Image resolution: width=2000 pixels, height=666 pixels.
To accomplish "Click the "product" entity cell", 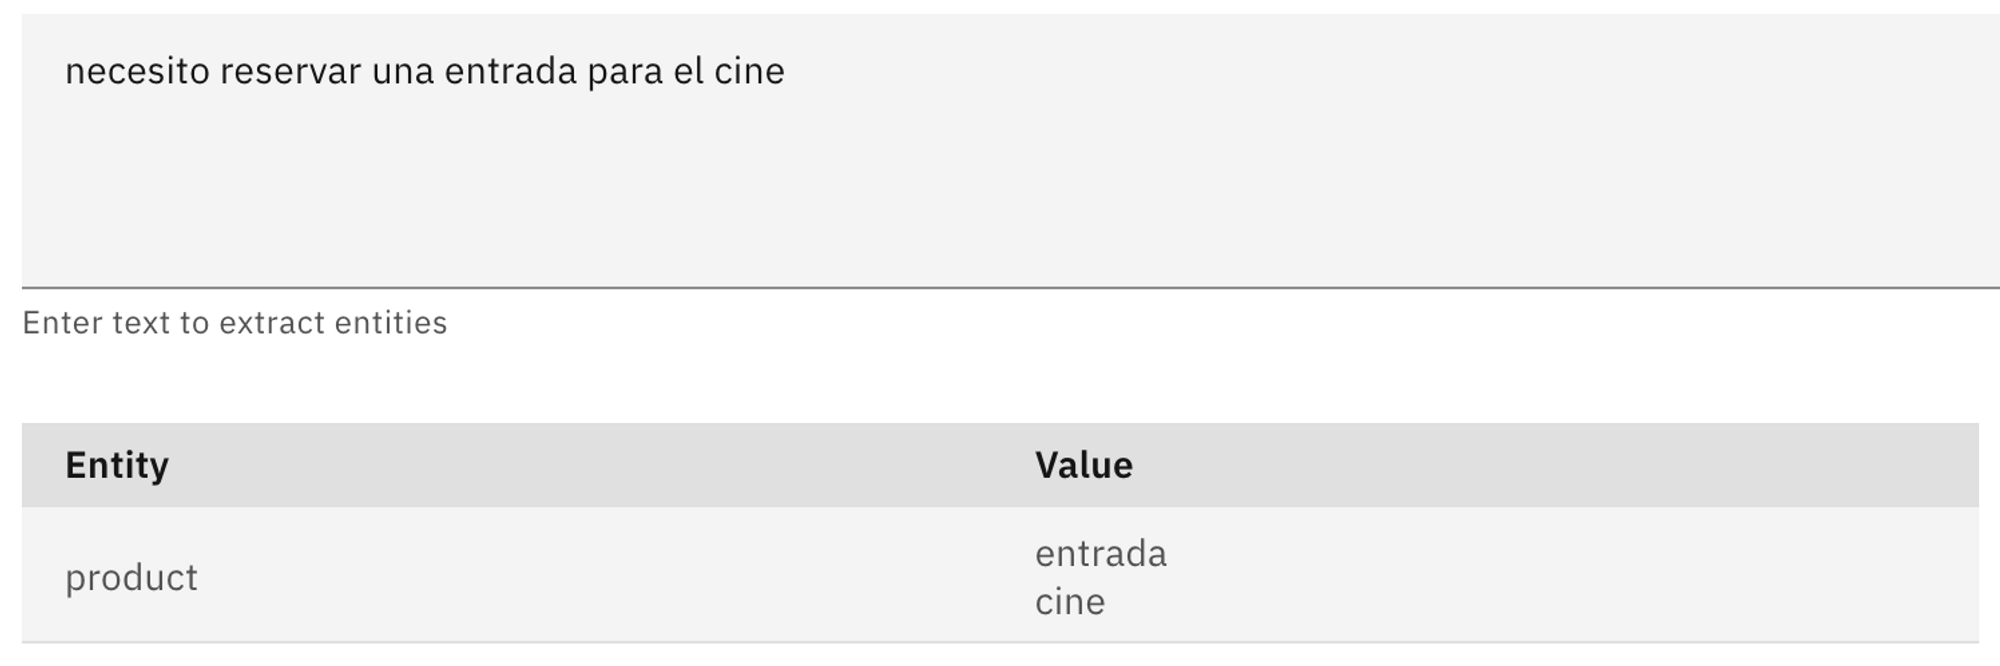I will click(131, 578).
